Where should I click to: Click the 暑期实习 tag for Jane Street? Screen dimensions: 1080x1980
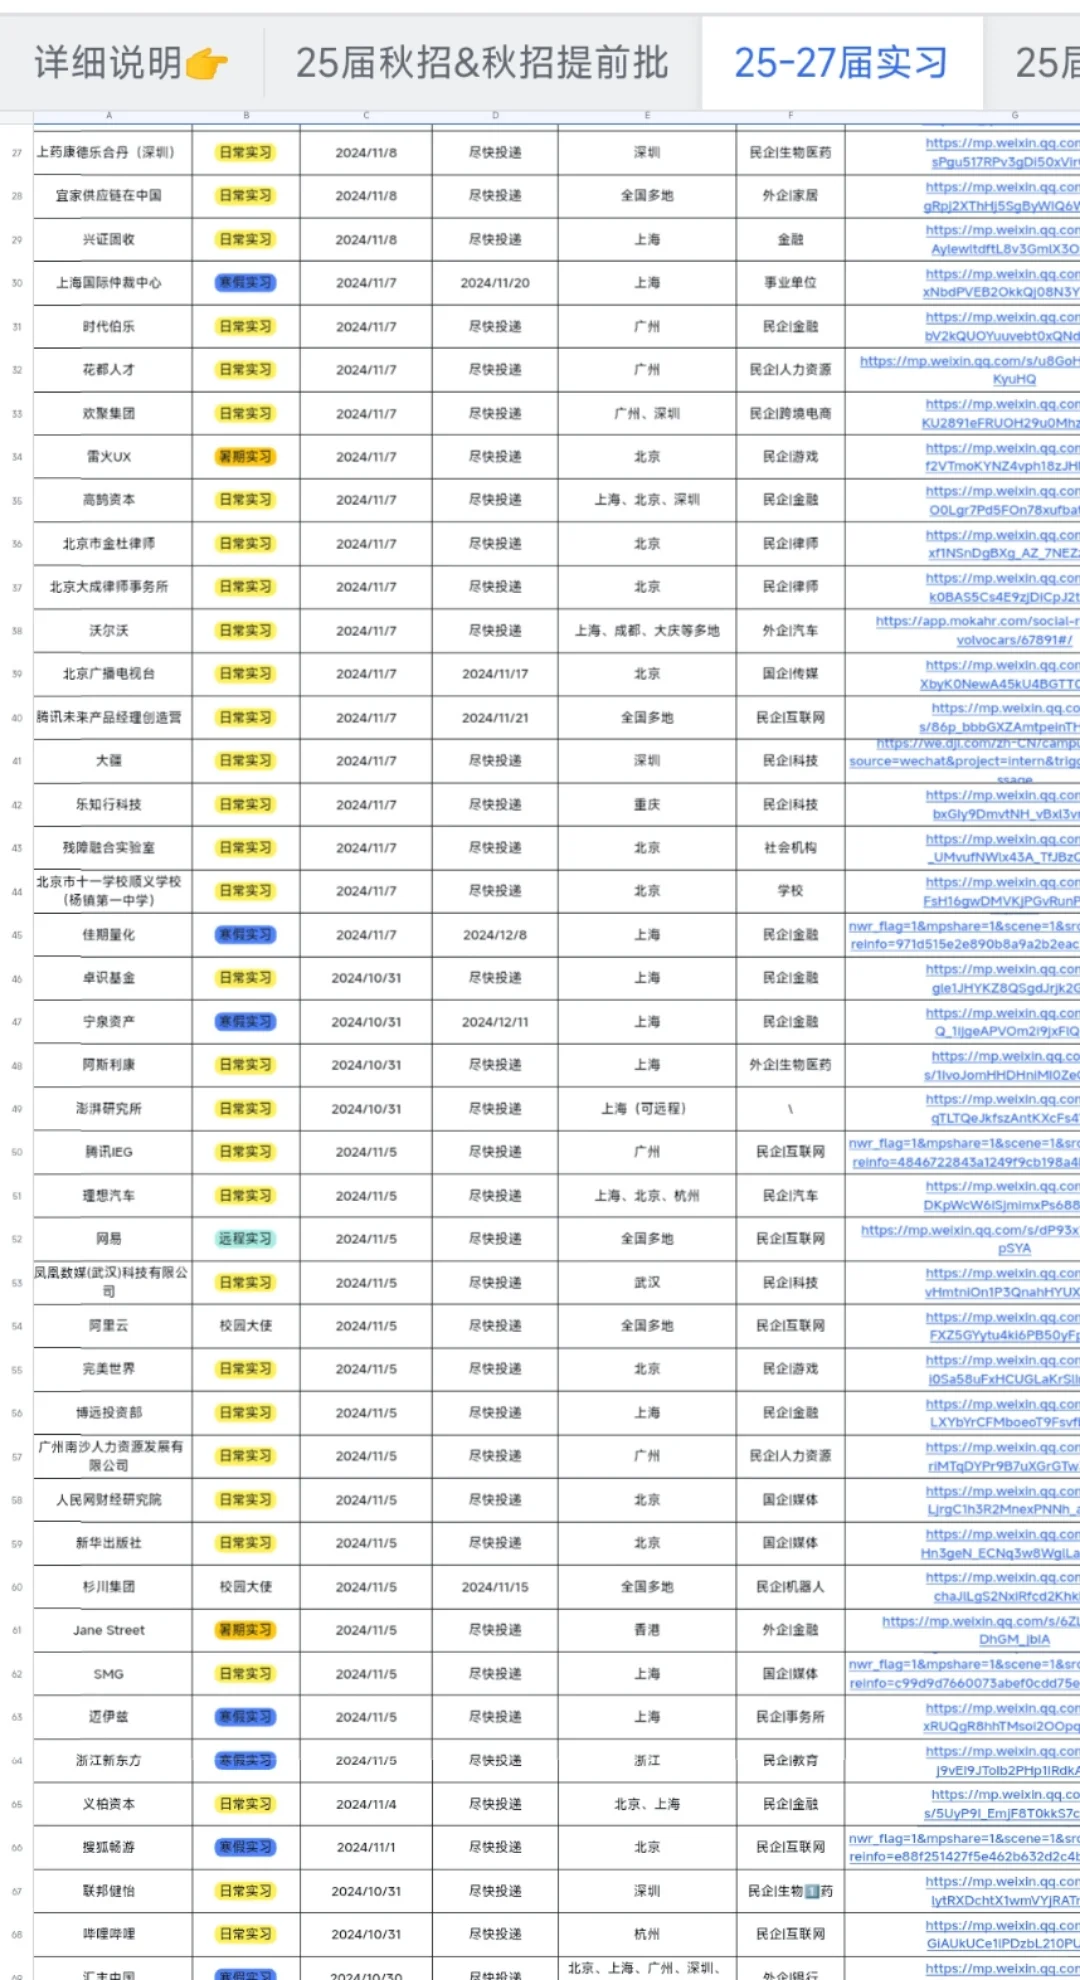[246, 1630]
